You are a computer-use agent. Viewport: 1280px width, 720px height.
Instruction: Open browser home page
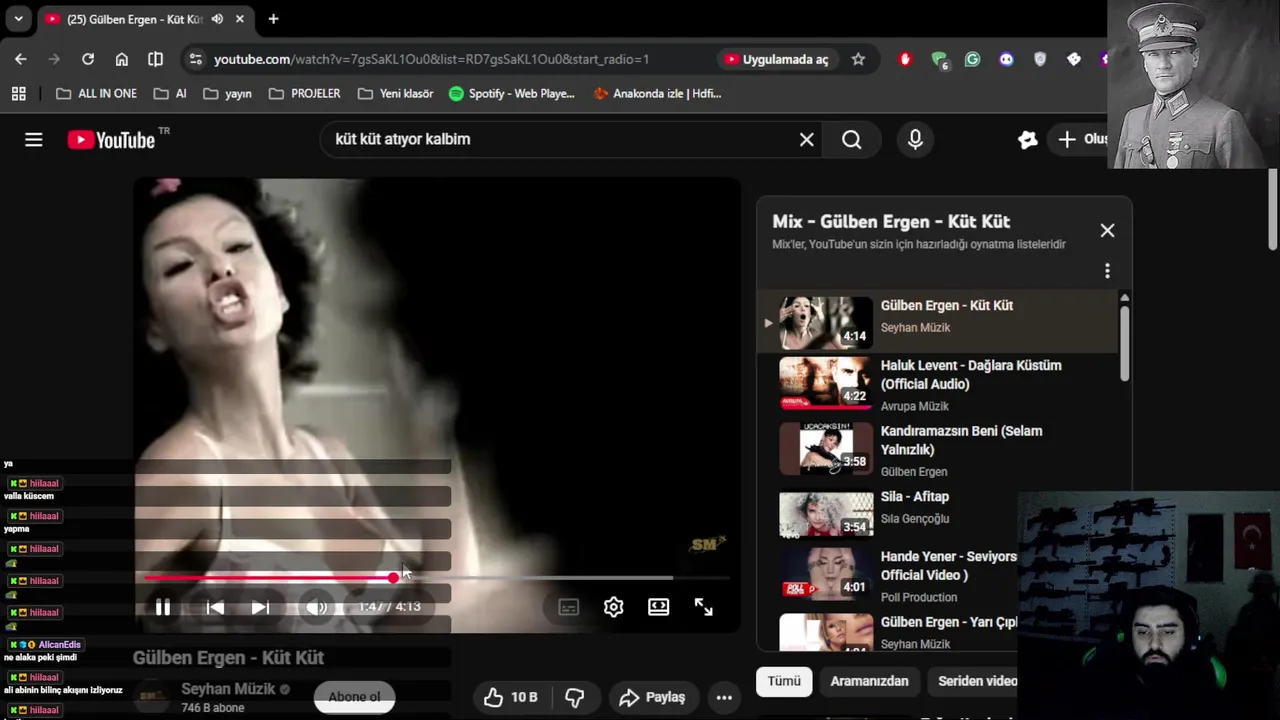point(122,59)
